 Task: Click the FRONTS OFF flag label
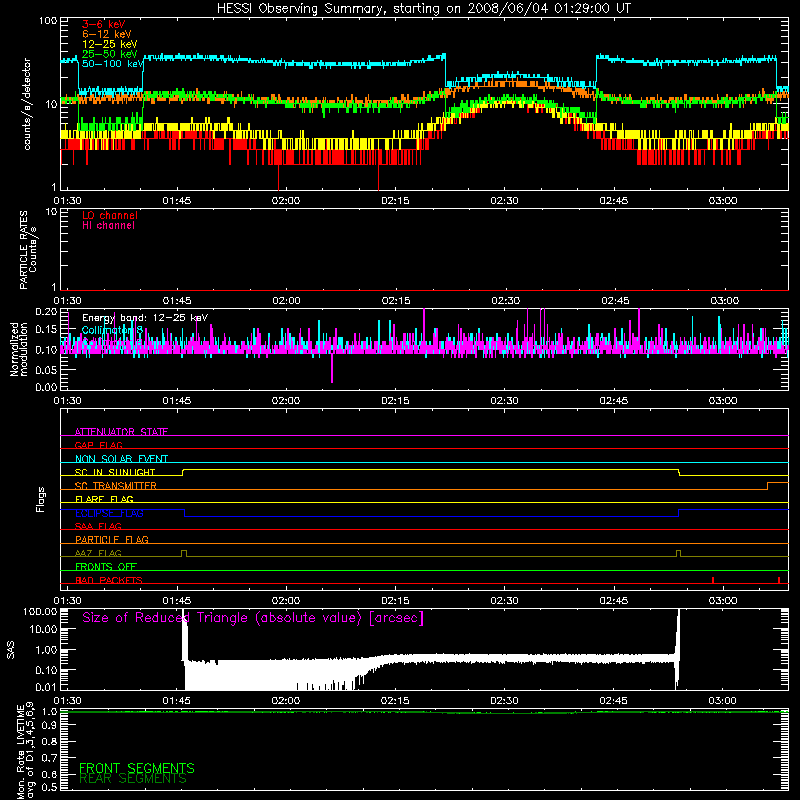(x=106, y=566)
